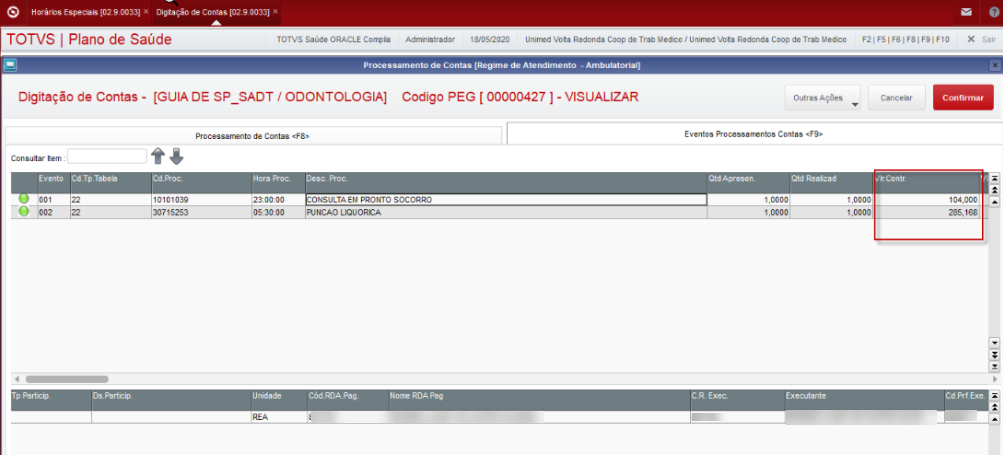Click the date 18/05/2020 in header

[x=489, y=39]
